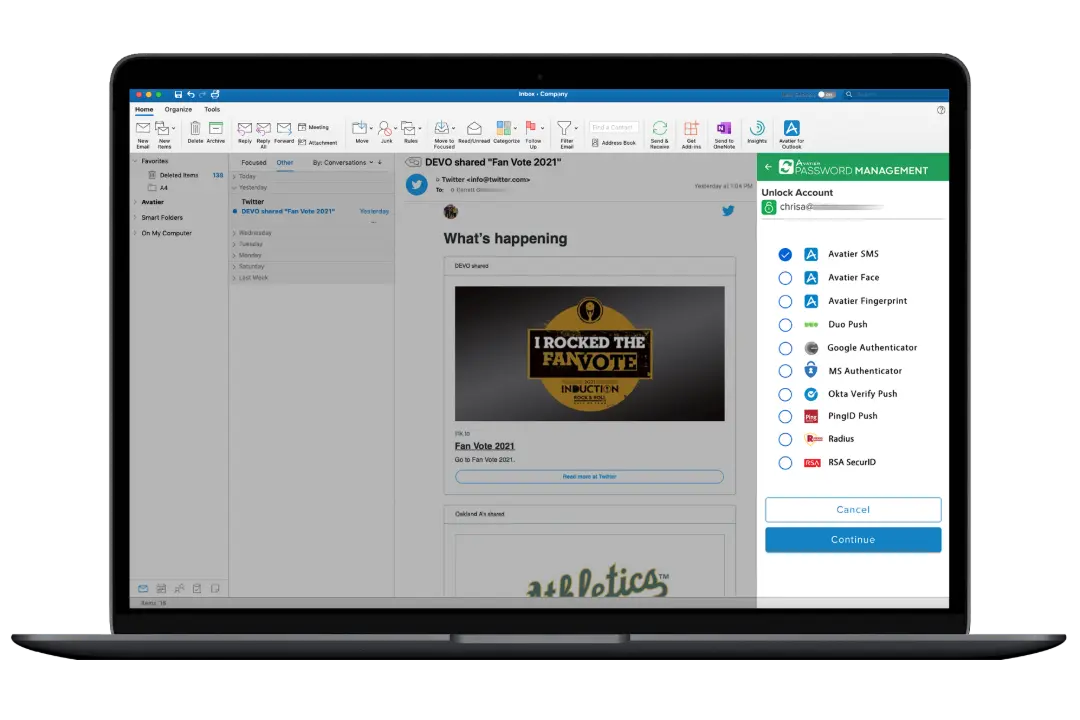Viewport: 1080px width, 720px height.
Task: Expand the Wednesday message group
Action: point(235,233)
